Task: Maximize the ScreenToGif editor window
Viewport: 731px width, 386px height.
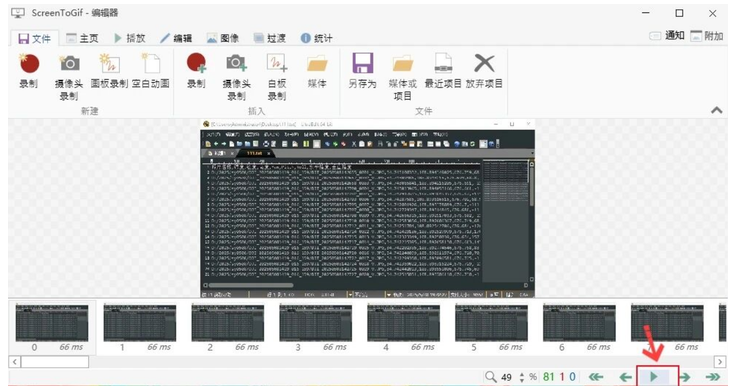Action: (679, 13)
